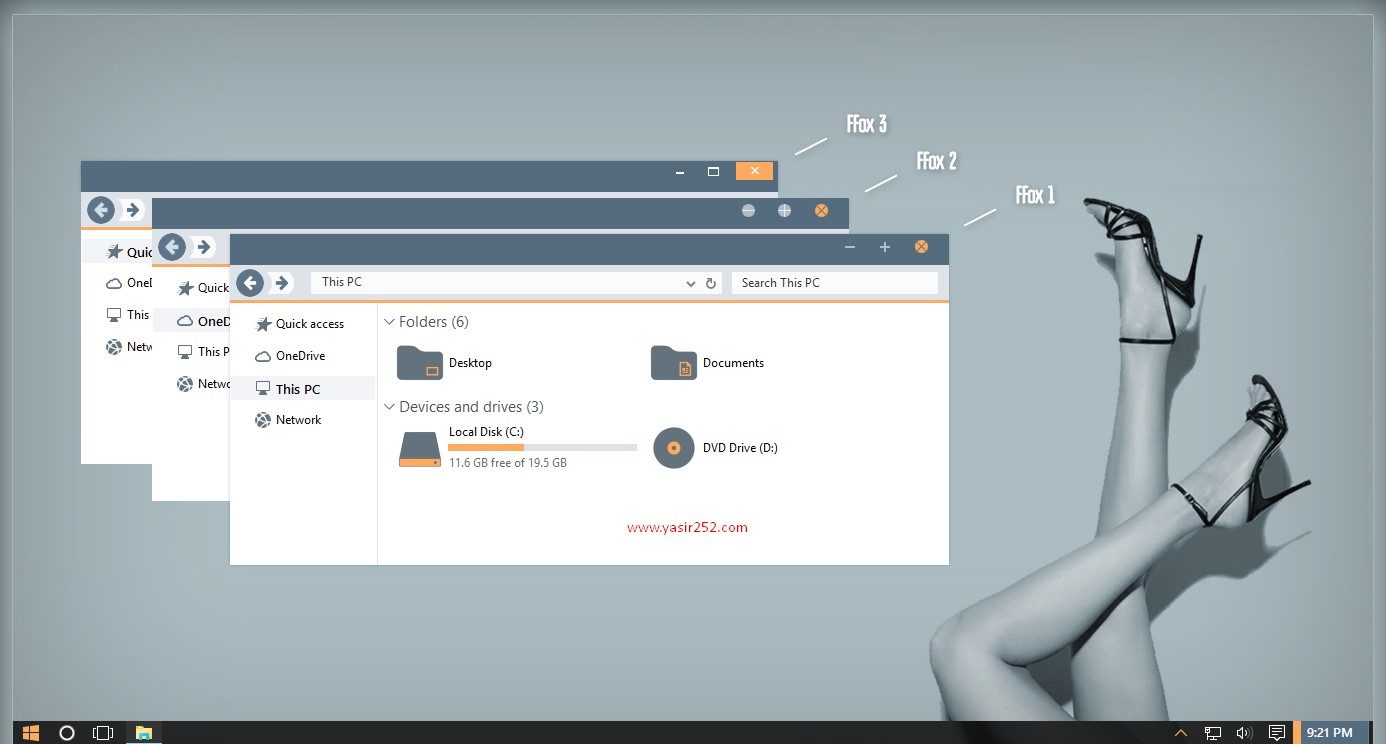Select This PC monitor in rear window
Viewport: 1386px width, 744px height.
pyautogui.click(x=114, y=315)
